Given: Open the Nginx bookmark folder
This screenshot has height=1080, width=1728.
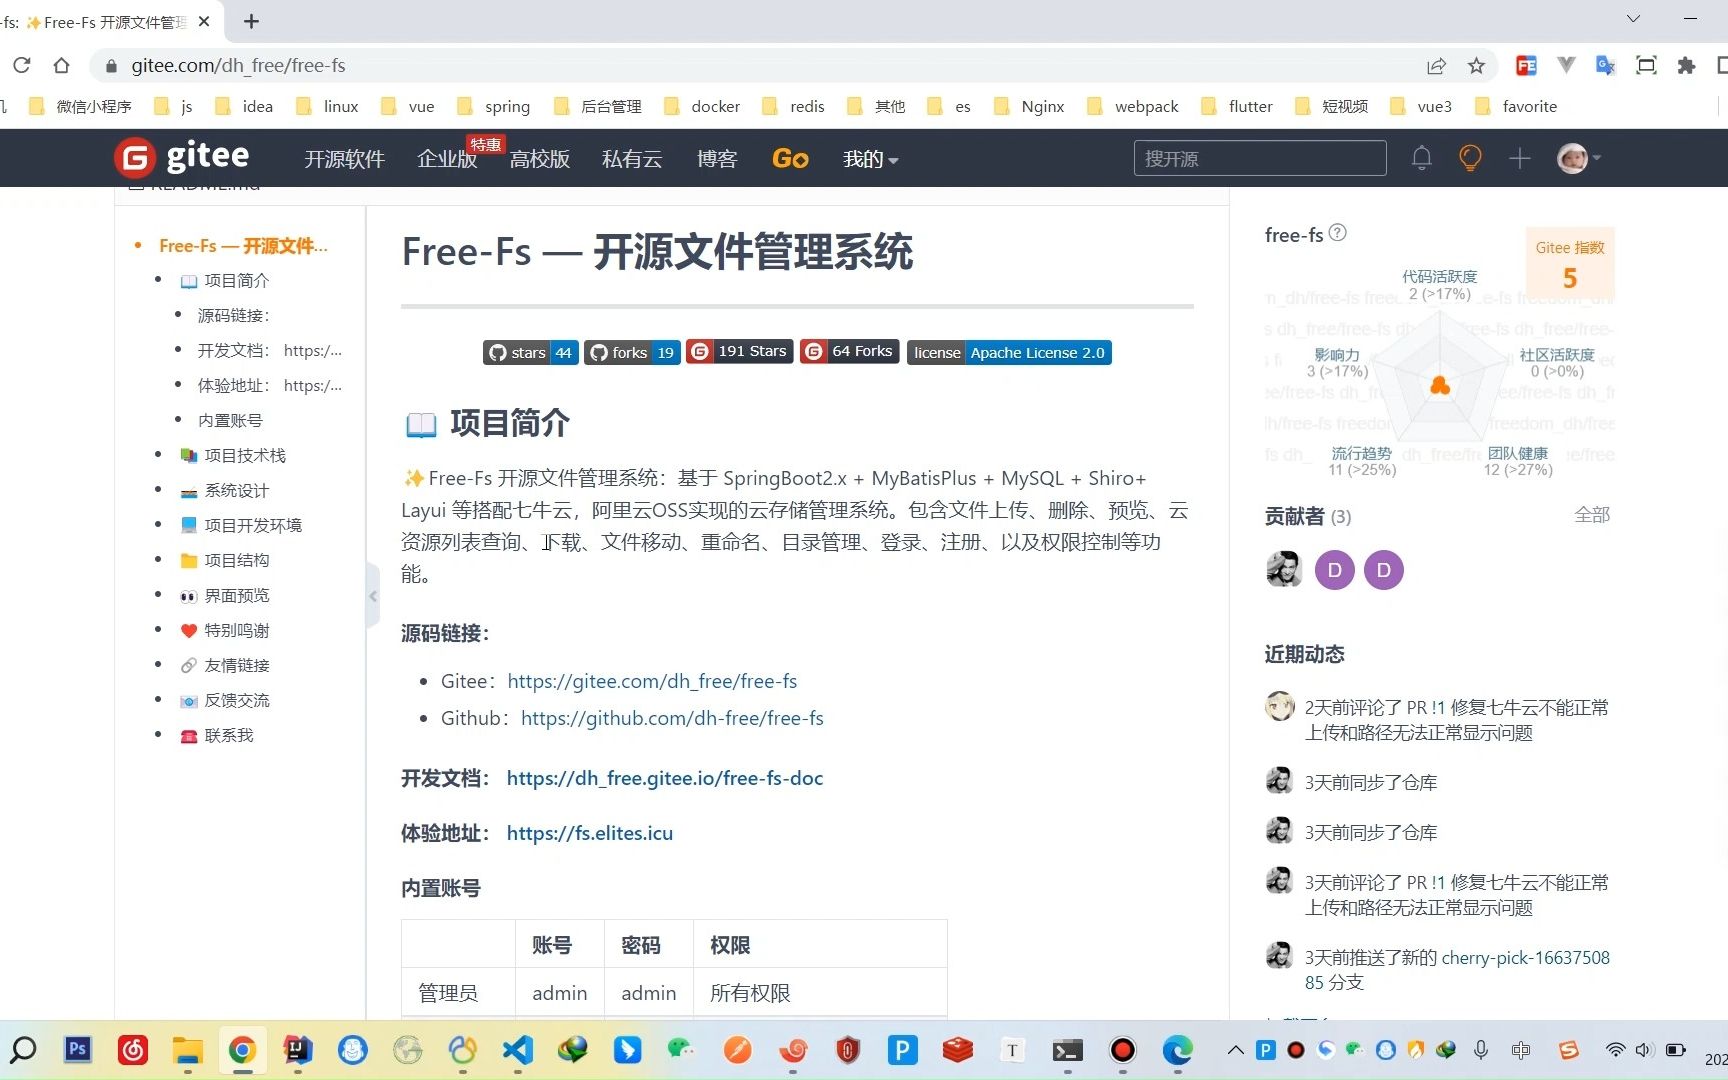Looking at the screenshot, I should tap(1029, 107).
